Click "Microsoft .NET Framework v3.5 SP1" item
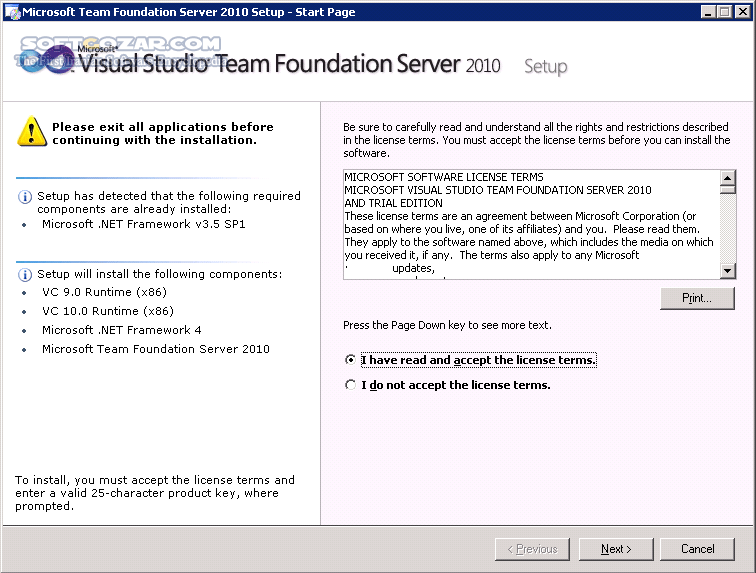This screenshot has width=756, height=573. pyautogui.click(x=144, y=224)
